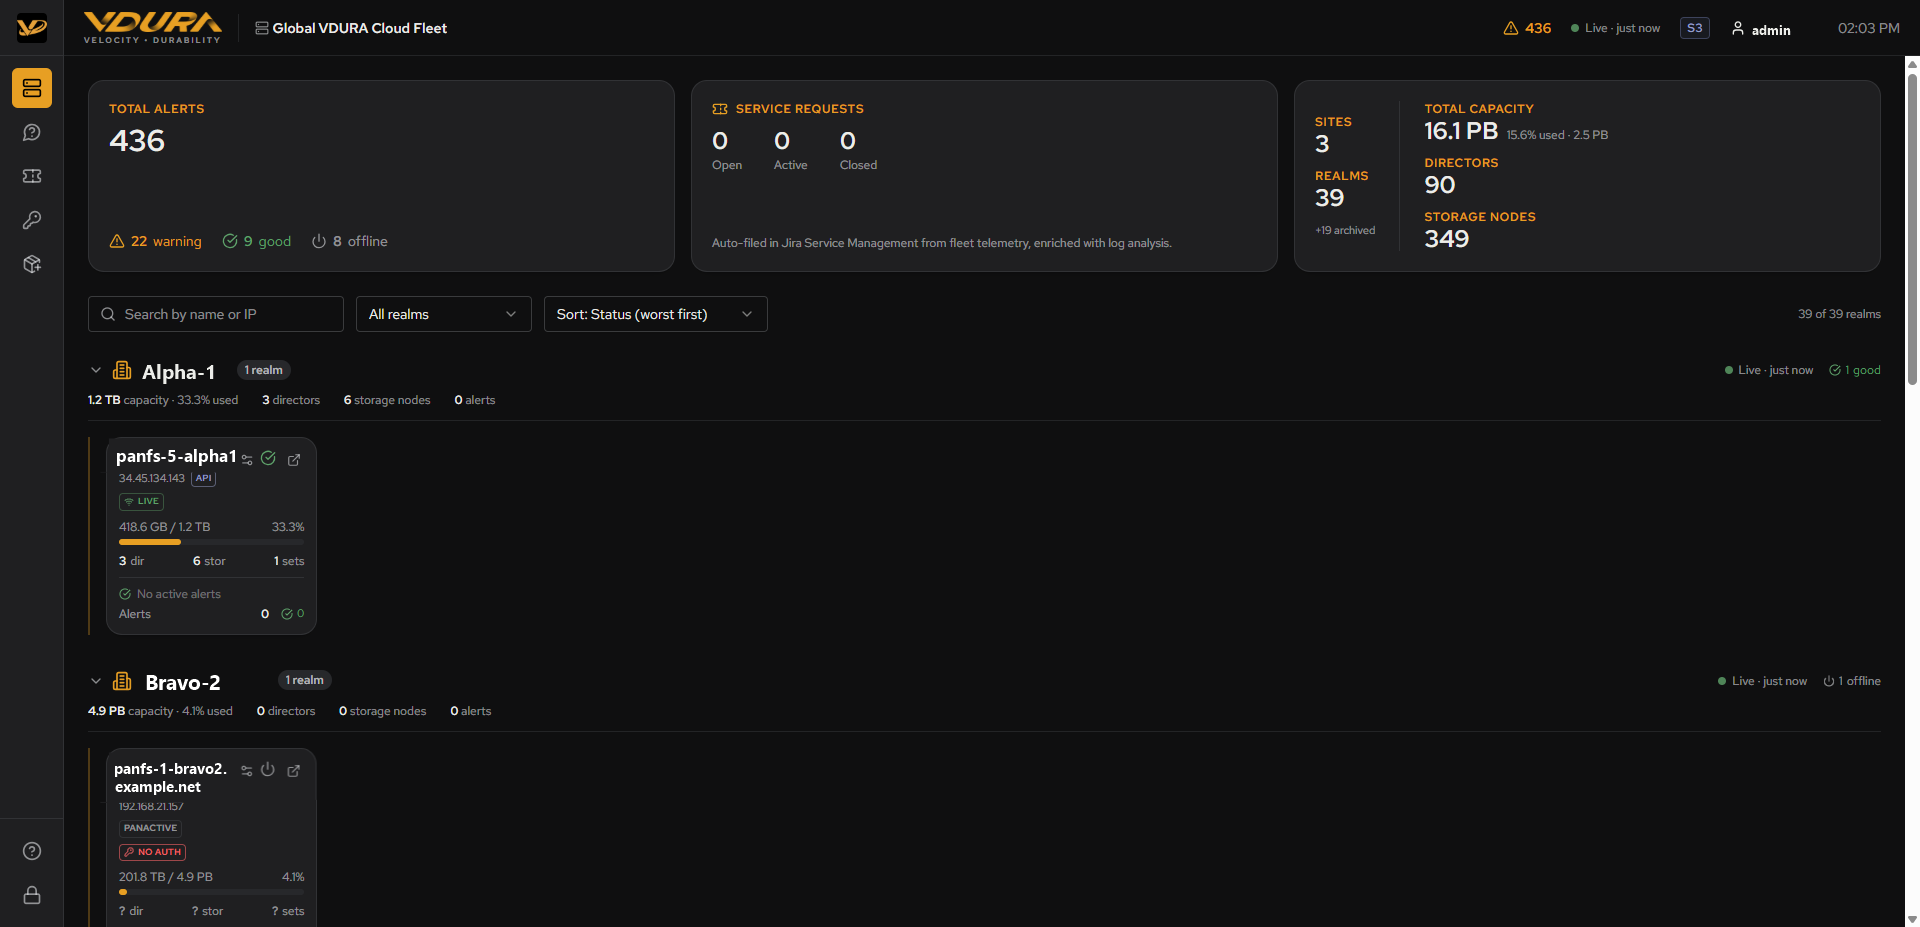1920x927 pixels.
Task: Click the VDURA logo icon
Action: coord(32,28)
